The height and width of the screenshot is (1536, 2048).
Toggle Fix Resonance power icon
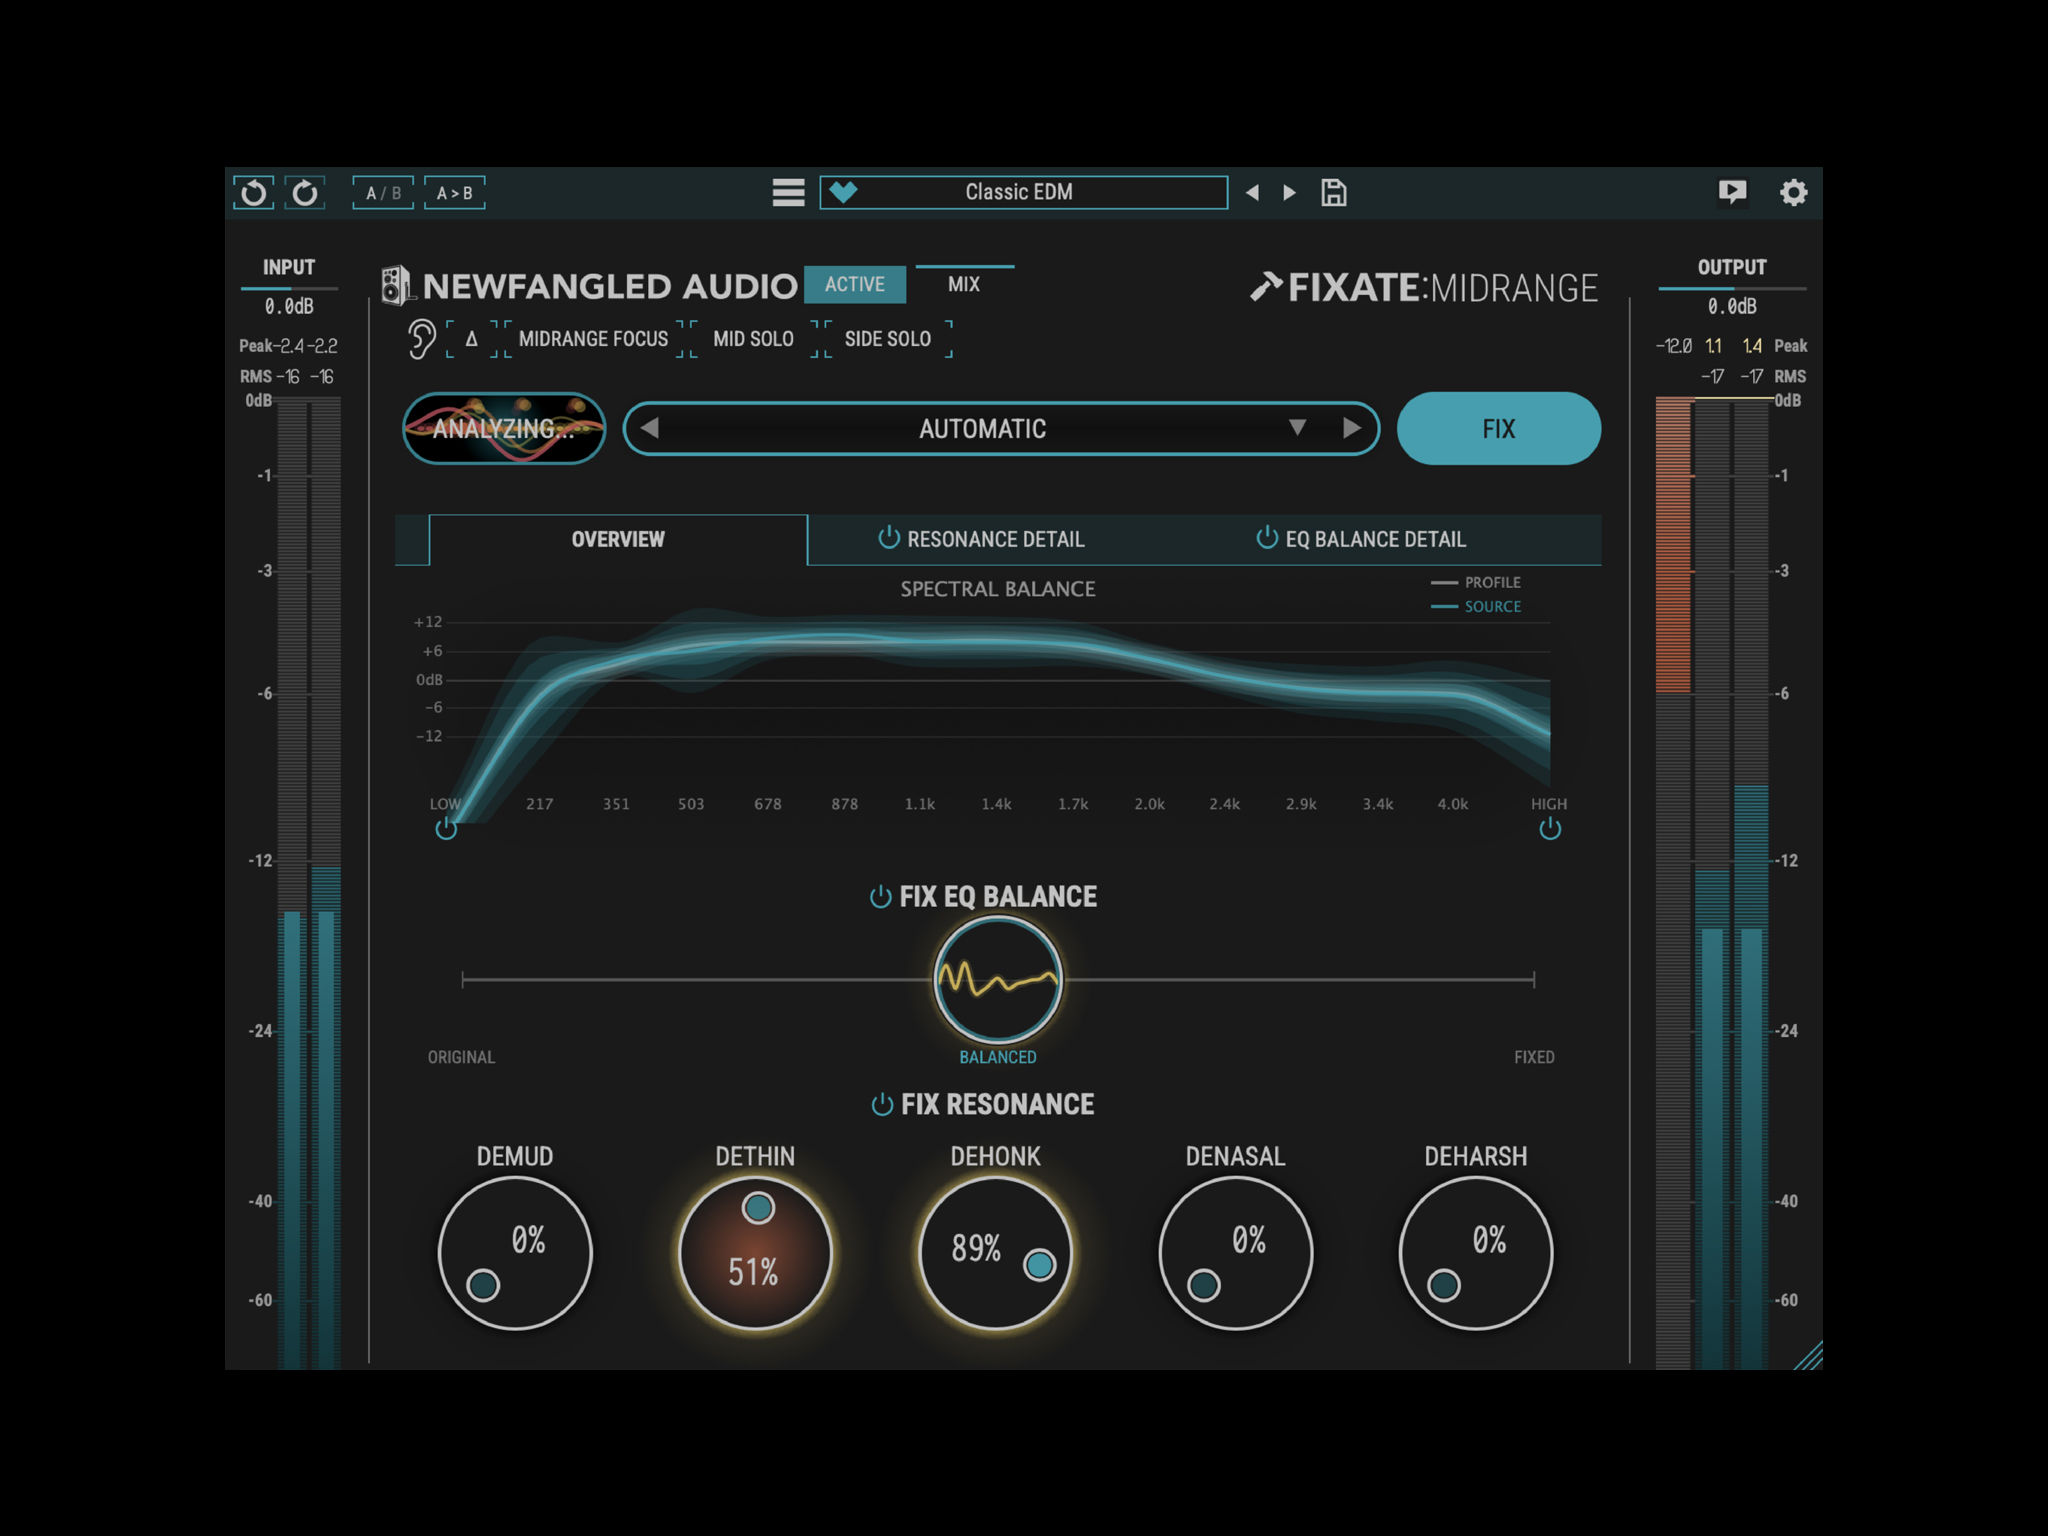882,1105
